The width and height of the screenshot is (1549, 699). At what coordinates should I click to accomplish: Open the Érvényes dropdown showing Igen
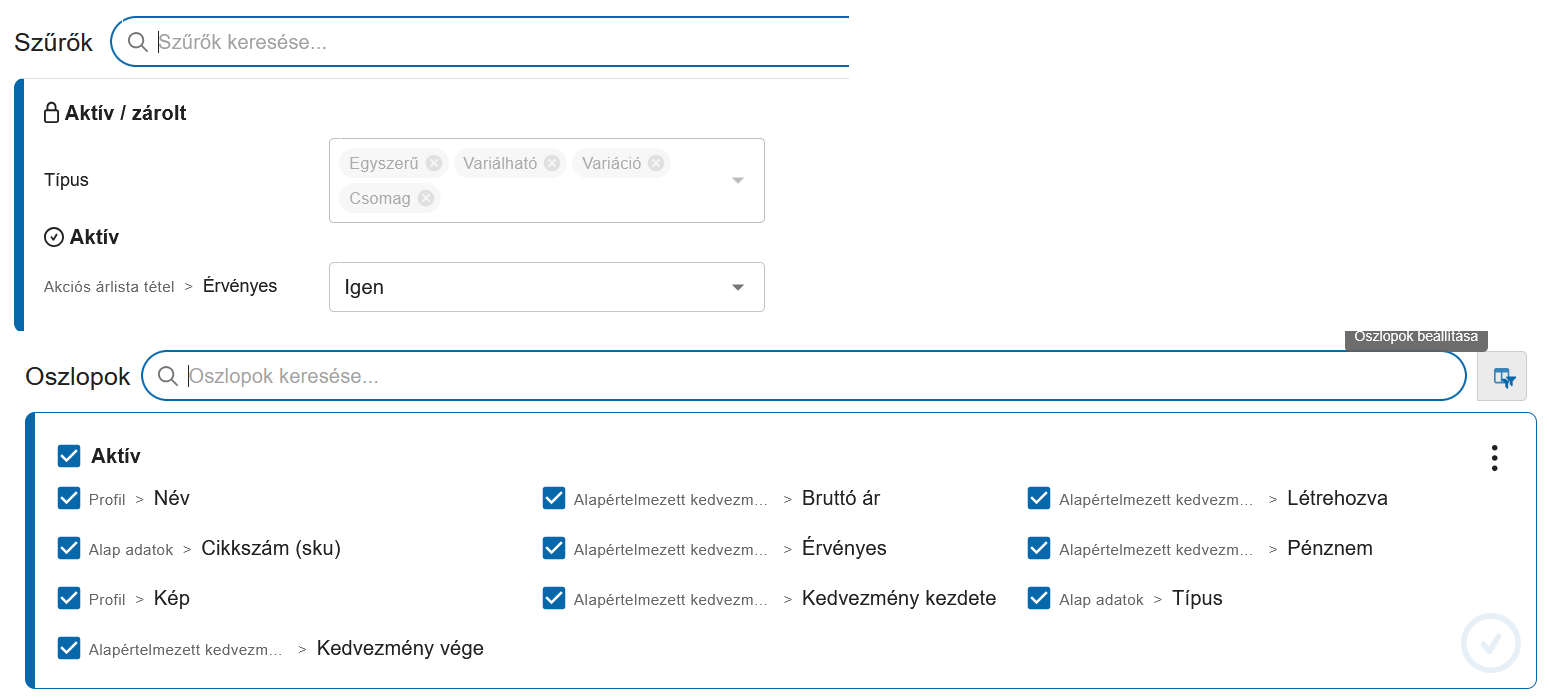pos(546,287)
